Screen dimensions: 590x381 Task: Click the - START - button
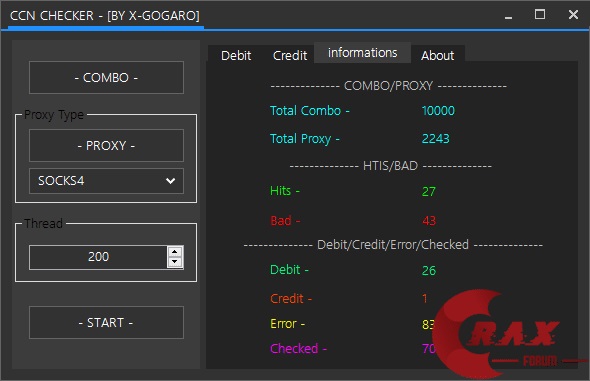tap(106, 322)
